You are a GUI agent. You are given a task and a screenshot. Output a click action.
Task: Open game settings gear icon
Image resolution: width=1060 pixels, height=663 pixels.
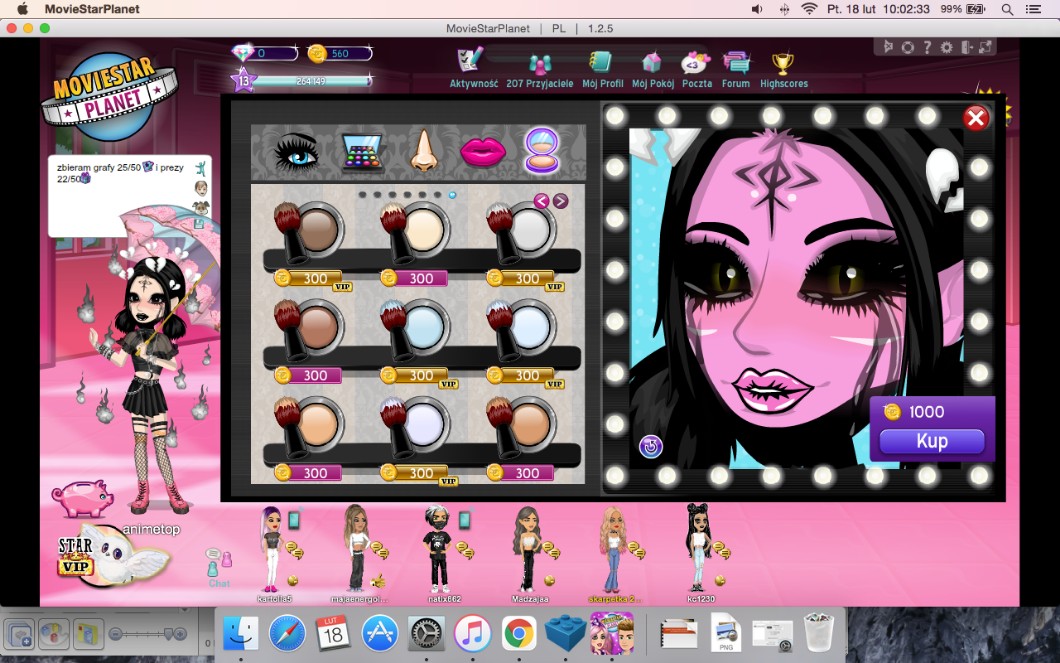coord(946,47)
